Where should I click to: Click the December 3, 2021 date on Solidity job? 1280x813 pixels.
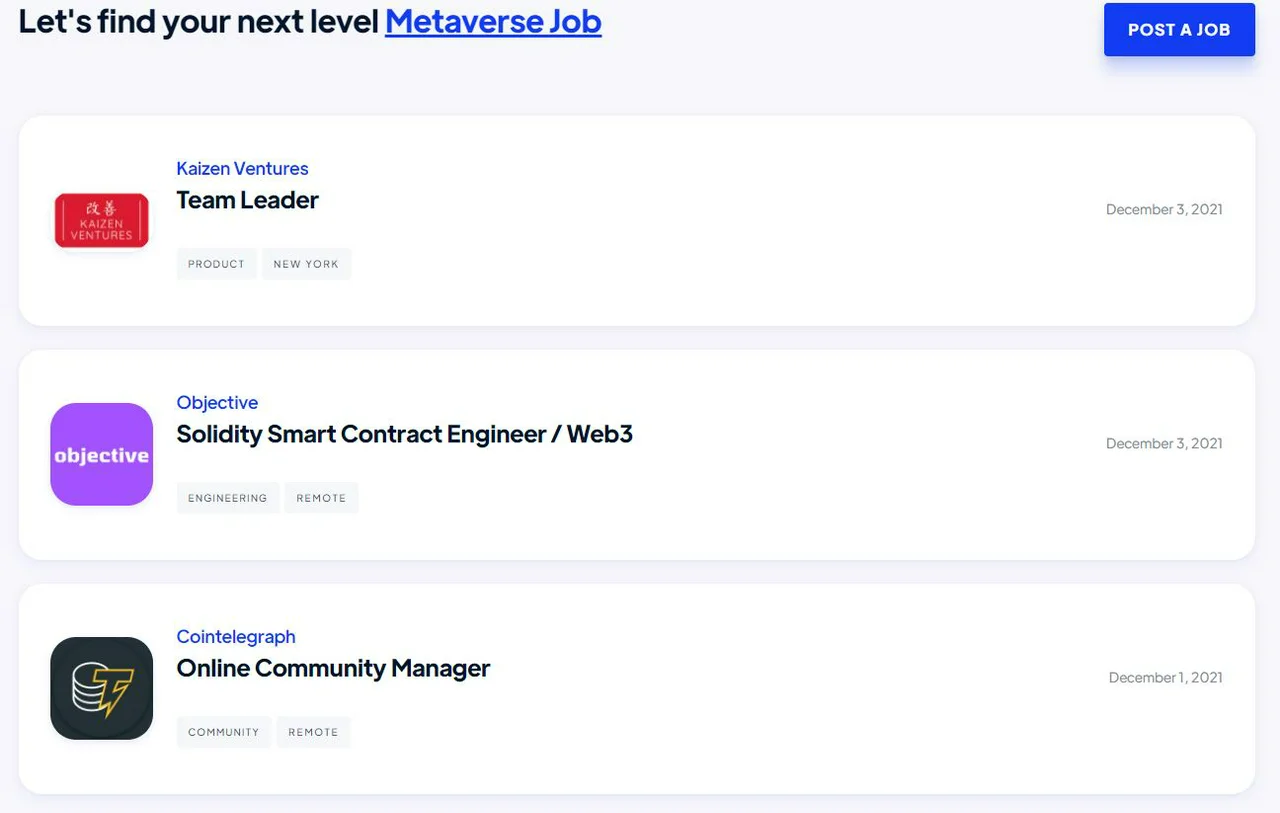pyautogui.click(x=1164, y=443)
